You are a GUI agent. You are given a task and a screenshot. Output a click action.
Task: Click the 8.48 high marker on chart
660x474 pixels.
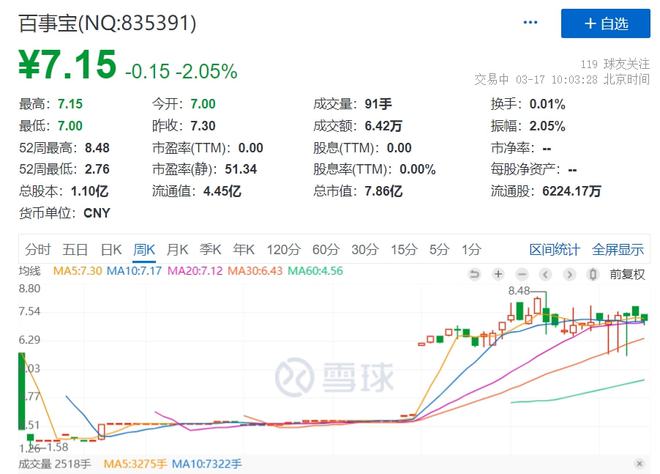[x=519, y=290]
